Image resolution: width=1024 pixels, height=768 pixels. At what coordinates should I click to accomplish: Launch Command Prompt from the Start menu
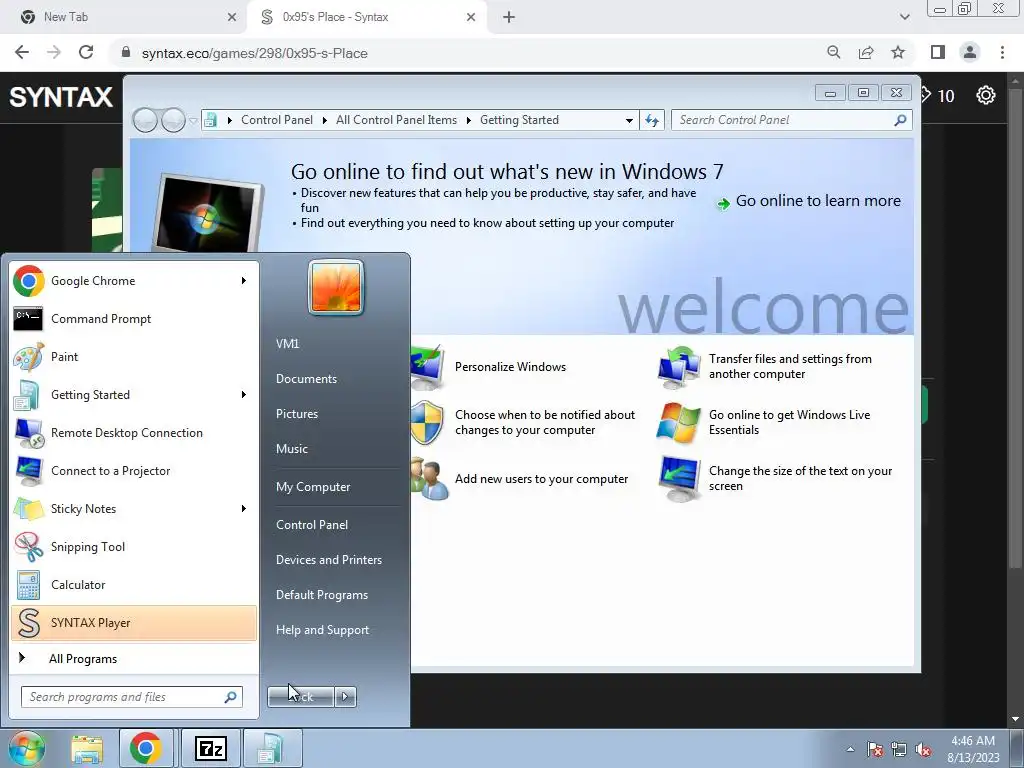(x=134, y=319)
